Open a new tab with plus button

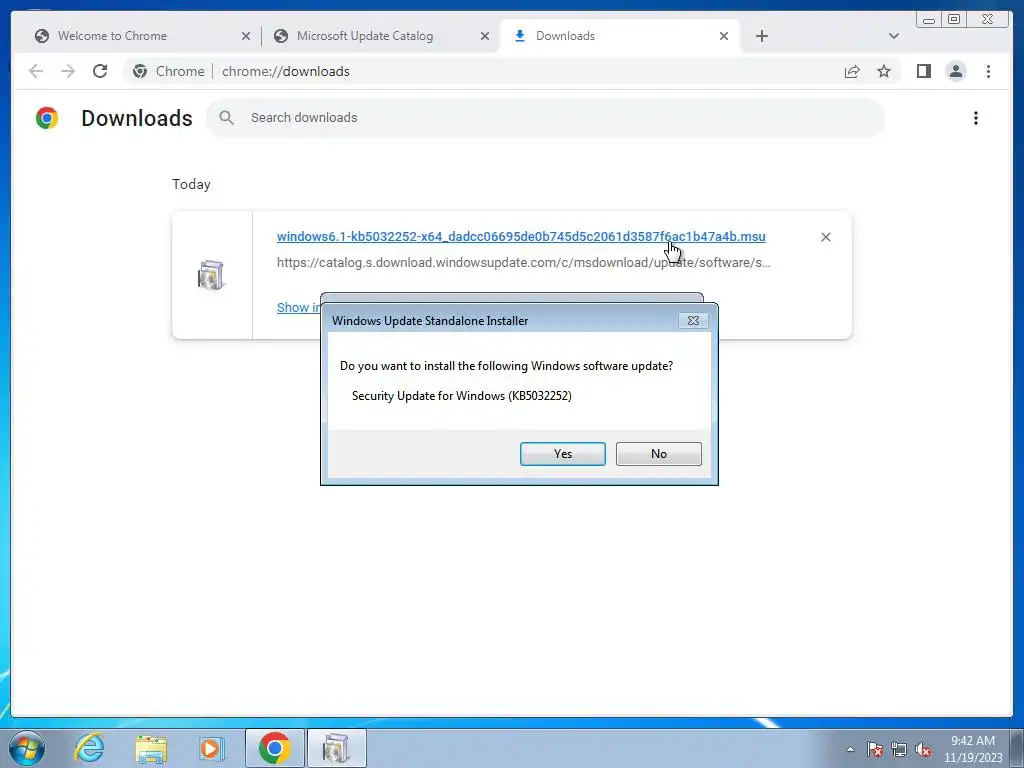[x=761, y=36]
